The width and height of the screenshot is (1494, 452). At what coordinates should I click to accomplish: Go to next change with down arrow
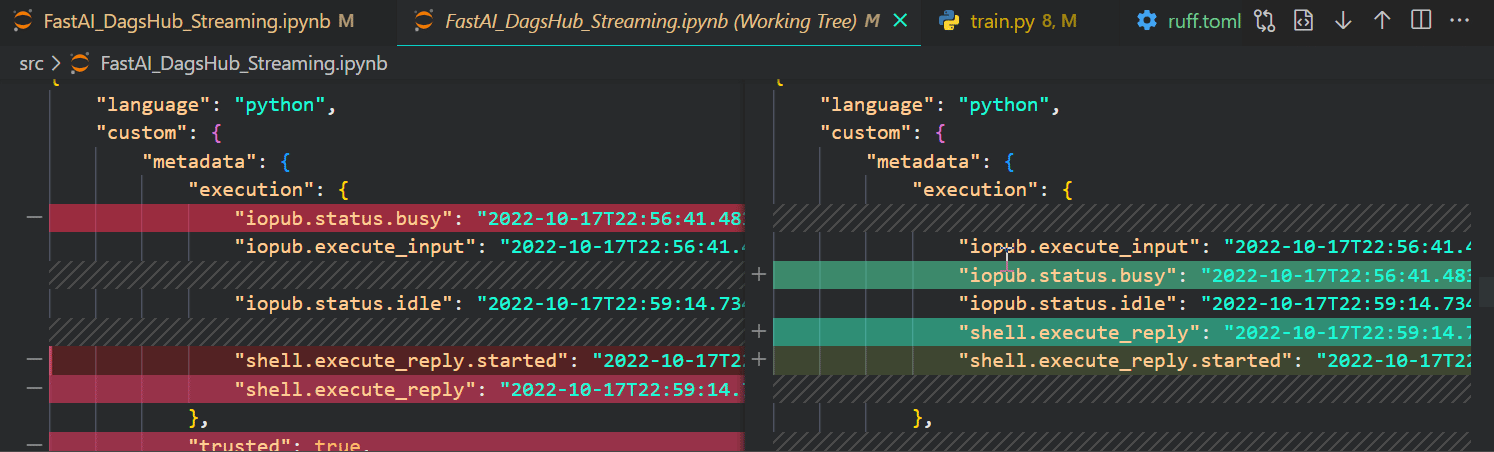click(x=1343, y=20)
